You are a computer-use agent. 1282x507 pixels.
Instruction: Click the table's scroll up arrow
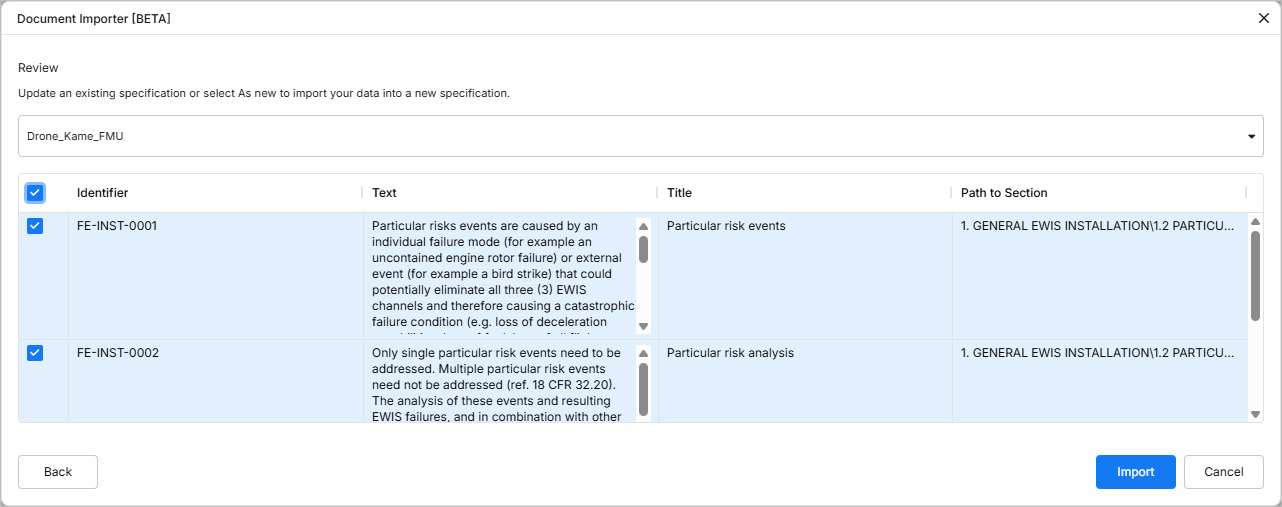tap(1255, 221)
